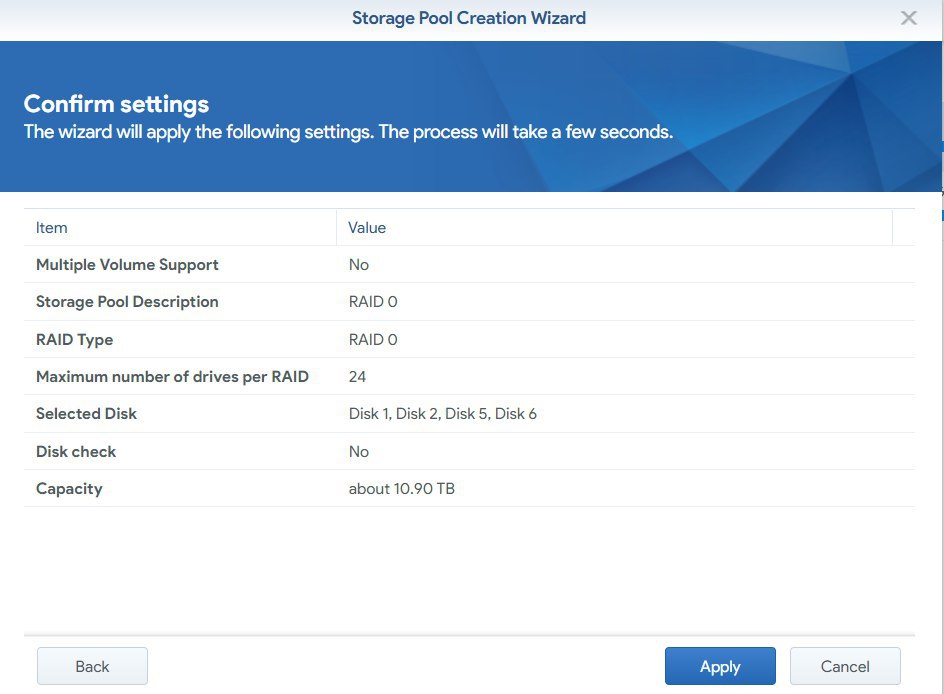
Task: Click the No value beside Disk check
Action: 359,452
